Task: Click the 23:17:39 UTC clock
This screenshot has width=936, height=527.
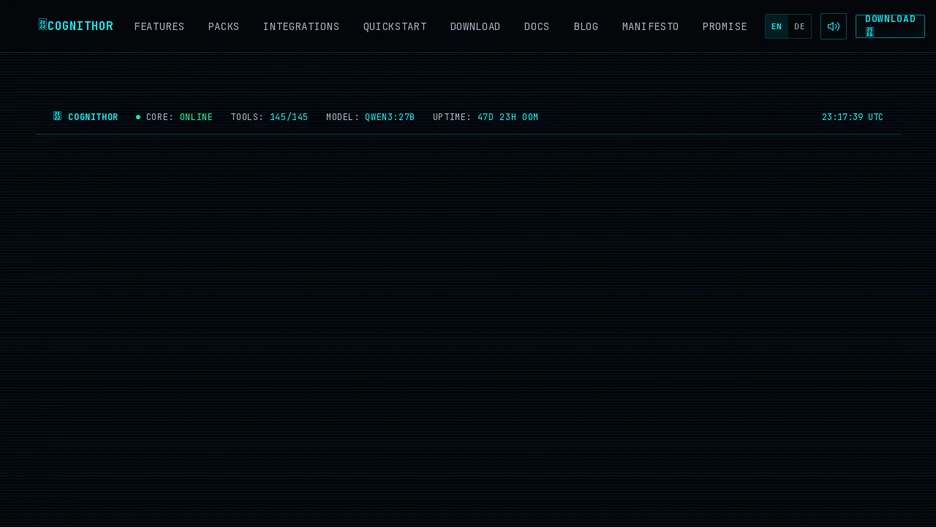Action: [852, 117]
